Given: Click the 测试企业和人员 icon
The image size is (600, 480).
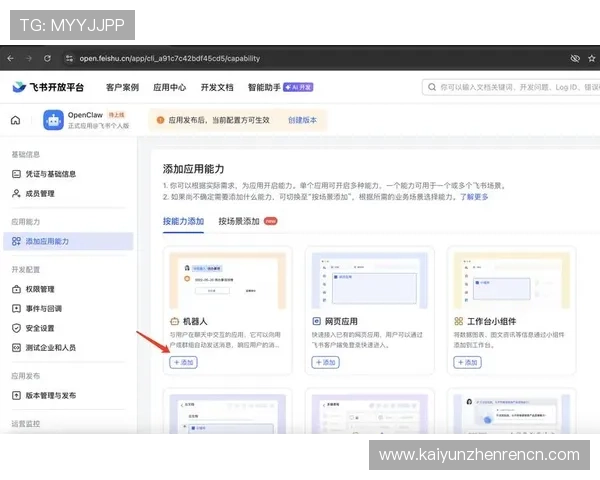Looking at the screenshot, I should pyautogui.click(x=16, y=348).
